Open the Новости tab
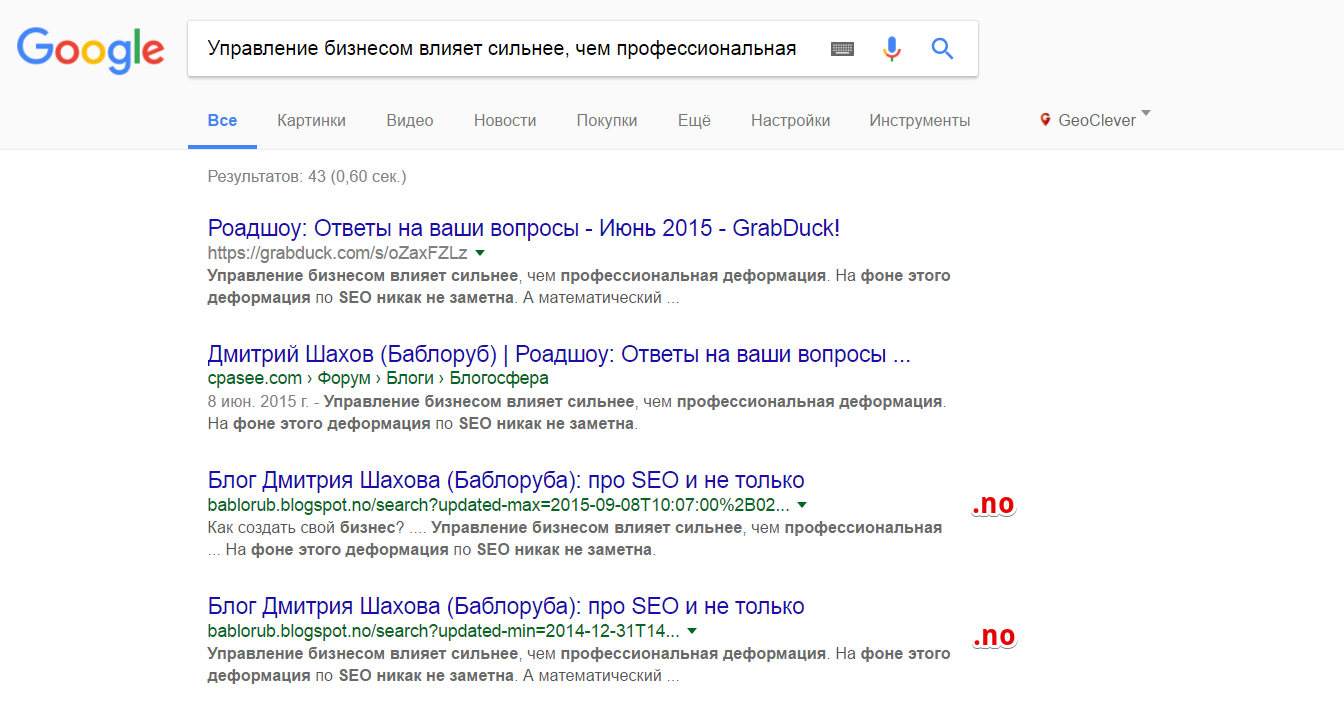This screenshot has height=702, width=1344. 505,120
